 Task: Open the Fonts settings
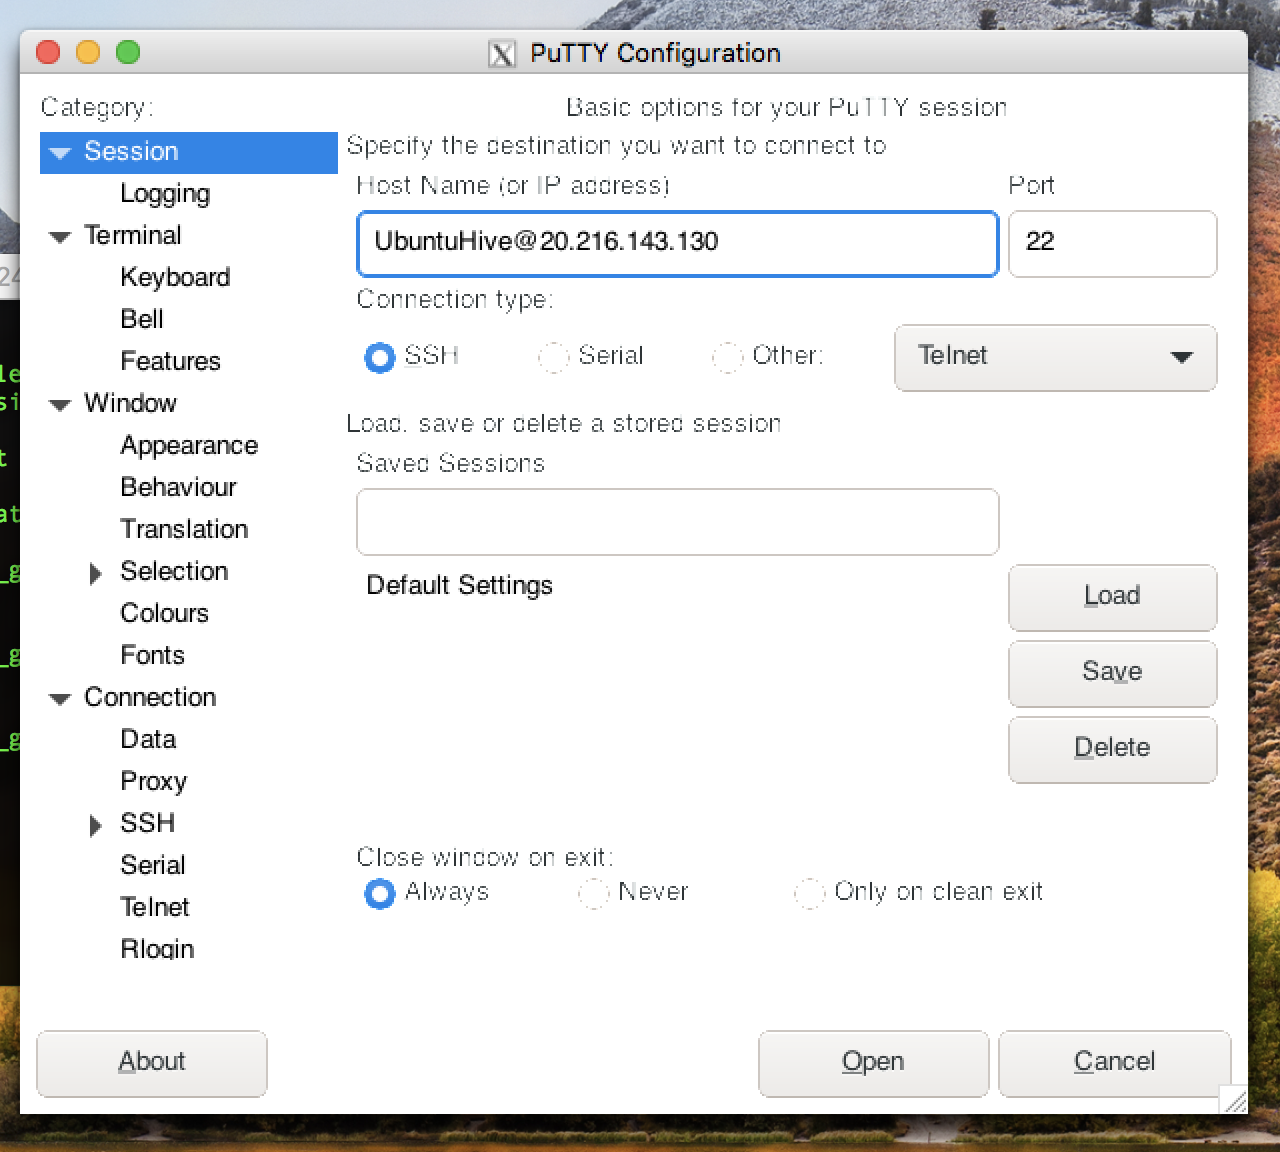[x=152, y=655]
